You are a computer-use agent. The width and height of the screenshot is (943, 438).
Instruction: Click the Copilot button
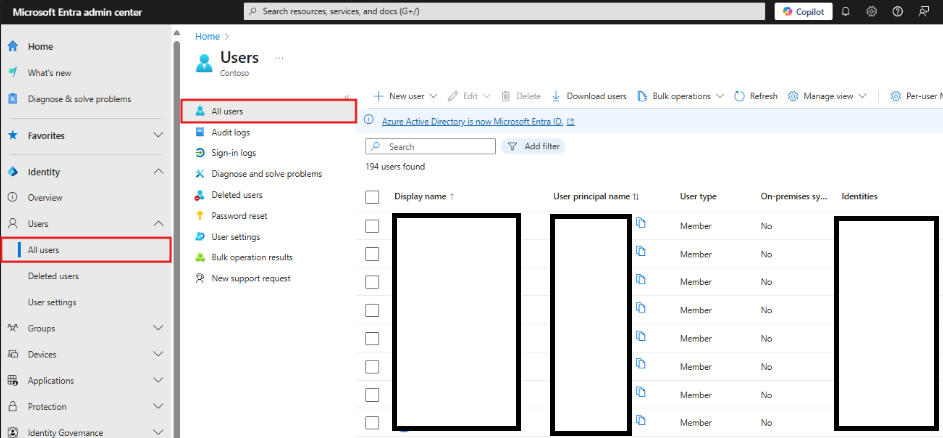pos(803,11)
